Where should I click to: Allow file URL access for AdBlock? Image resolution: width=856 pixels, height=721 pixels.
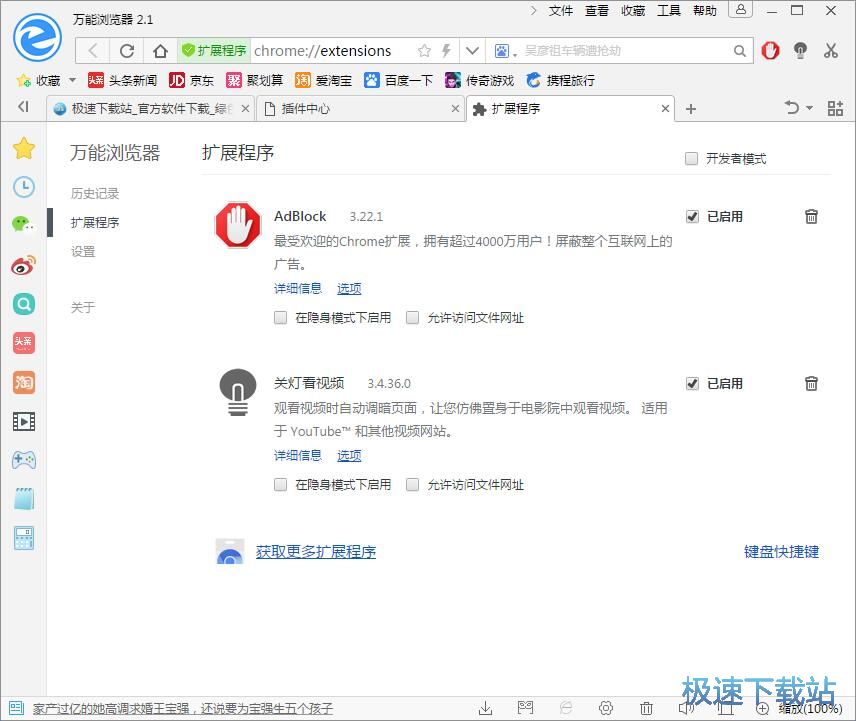pos(412,318)
